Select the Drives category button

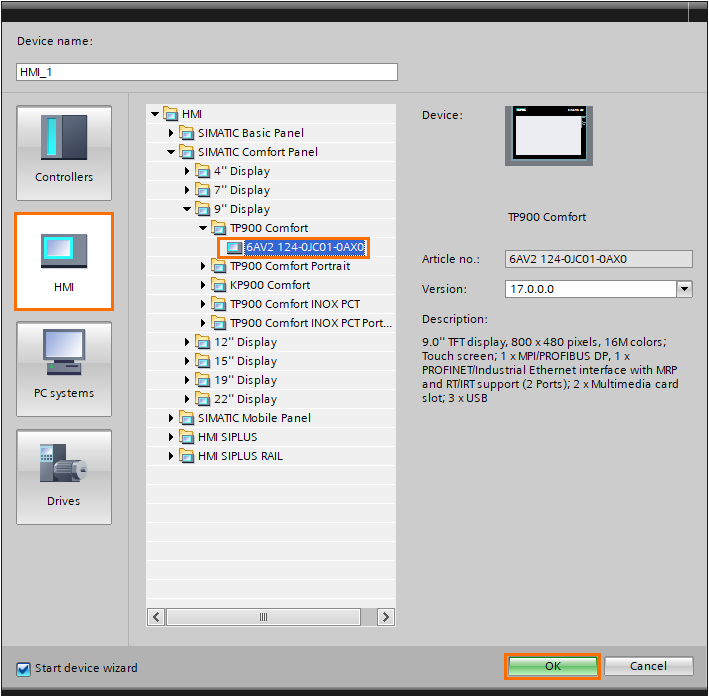[64, 477]
